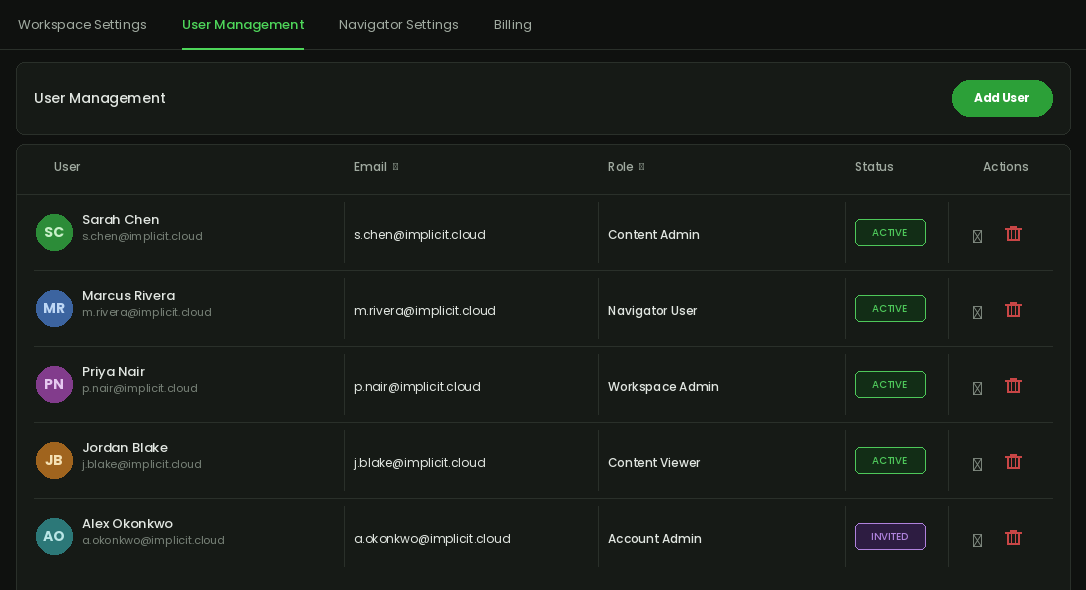Click the trash icon for Alex Okonkwo

1013,538
